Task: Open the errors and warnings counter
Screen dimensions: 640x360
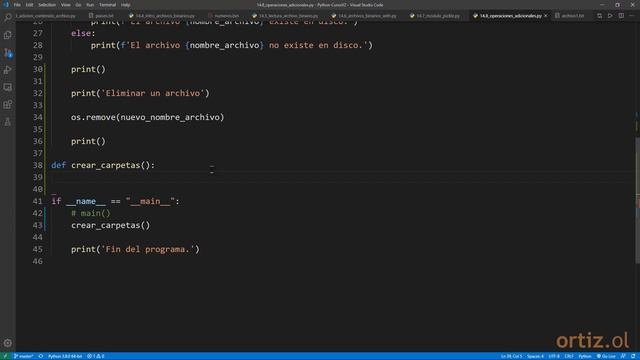Action: pos(96,356)
